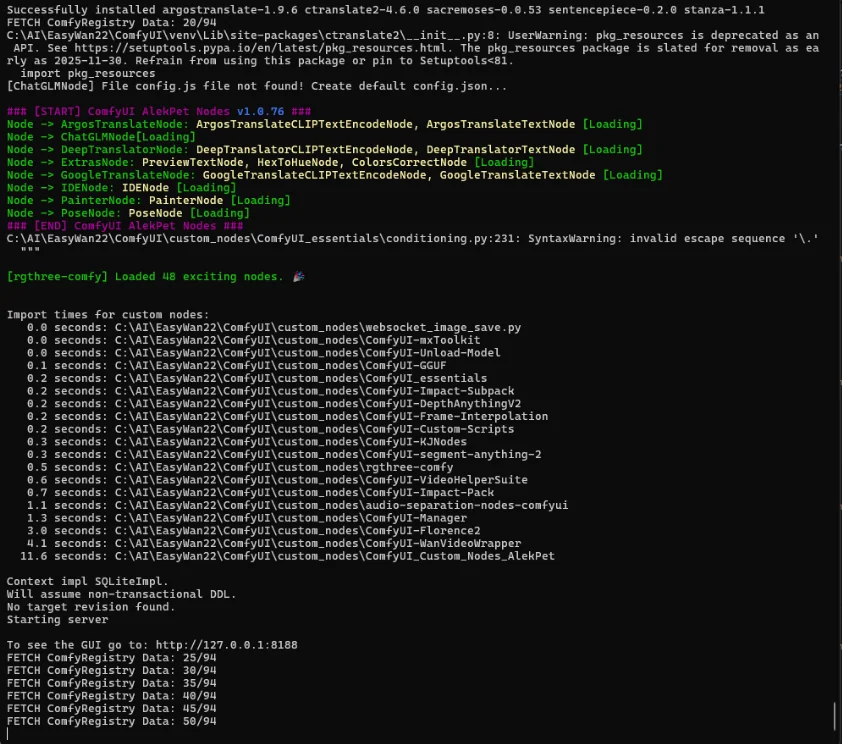Click the "[ChatGLMNode] File config.js" message
This screenshot has height=744, width=842.
click(x=256, y=86)
